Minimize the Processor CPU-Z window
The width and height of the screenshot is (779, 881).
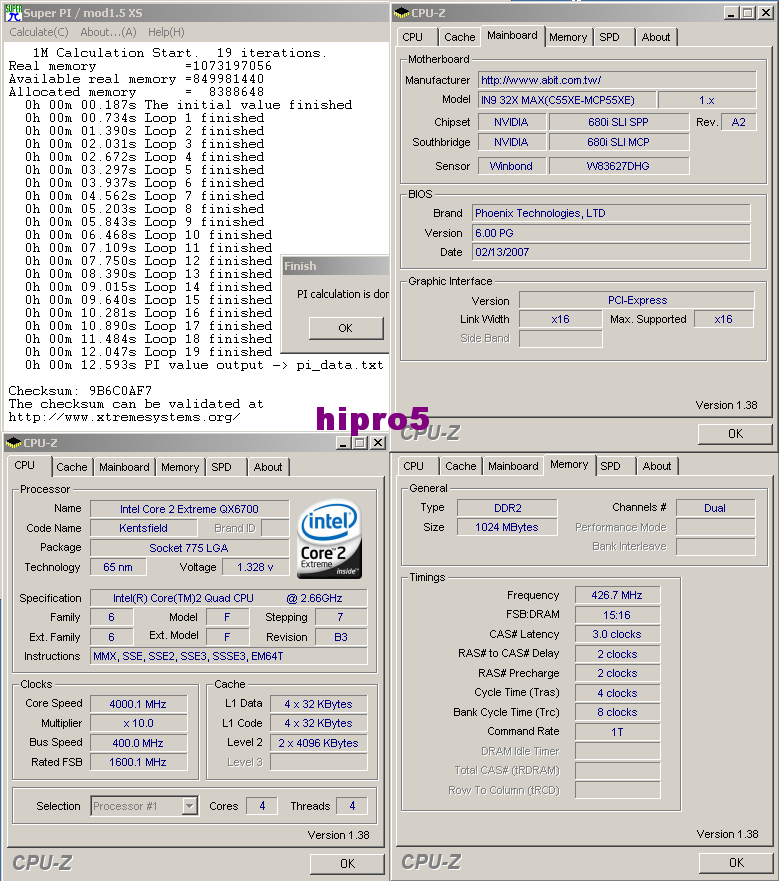[343, 443]
